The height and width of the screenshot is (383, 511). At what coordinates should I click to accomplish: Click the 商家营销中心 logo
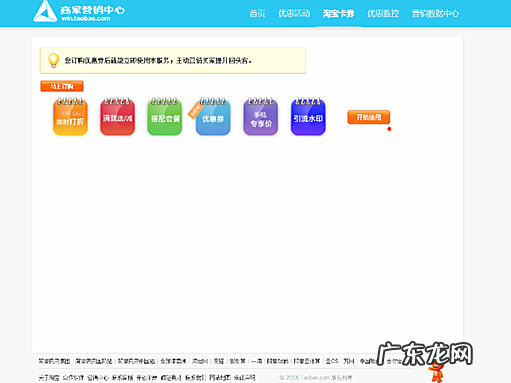tap(79, 12)
